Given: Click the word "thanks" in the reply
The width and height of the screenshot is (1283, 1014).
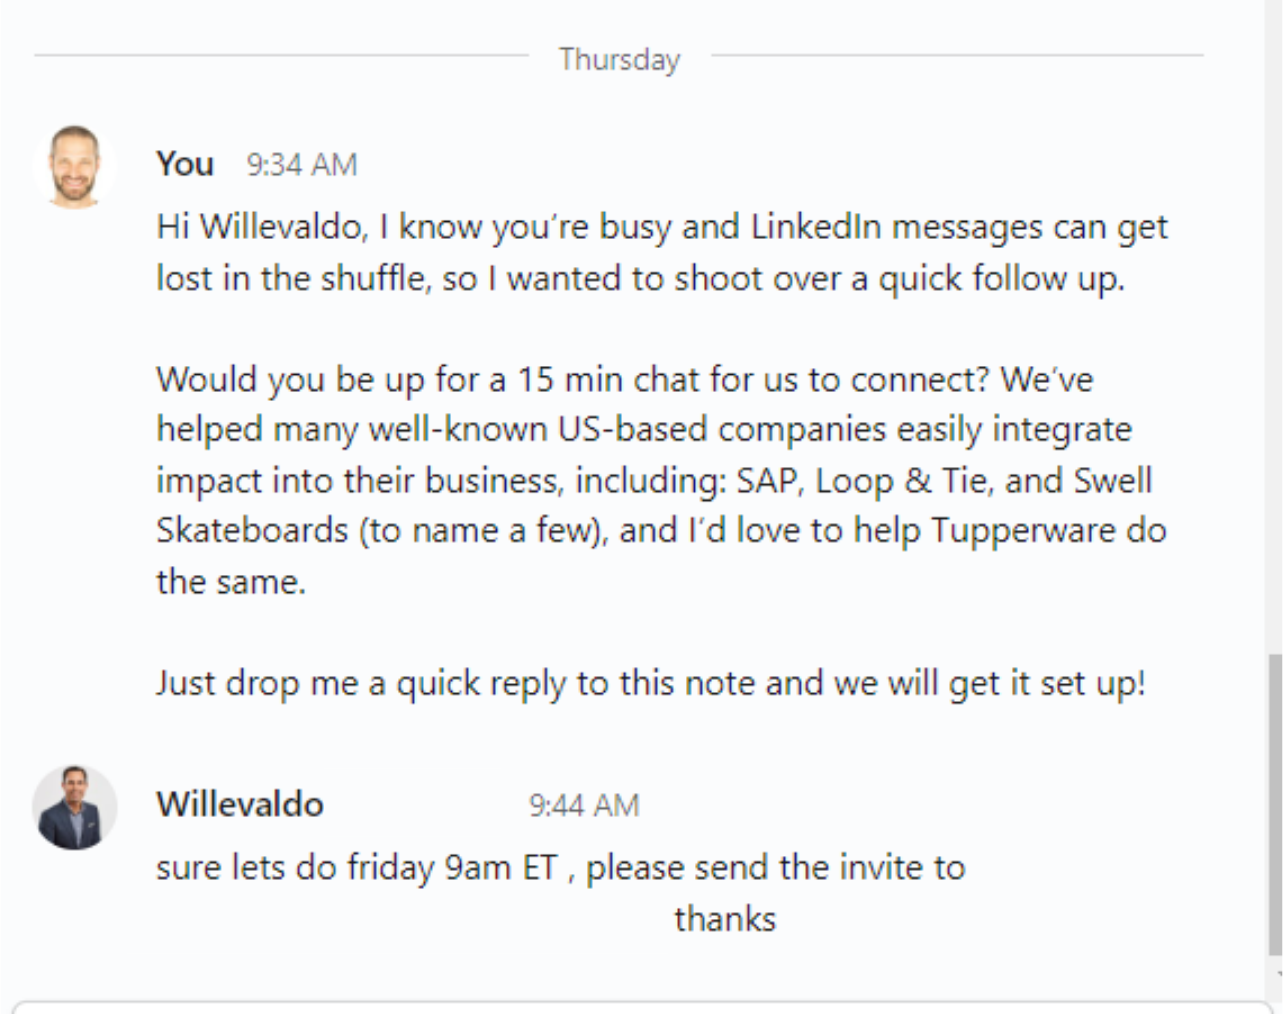Looking at the screenshot, I should click(x=725, y=919).
